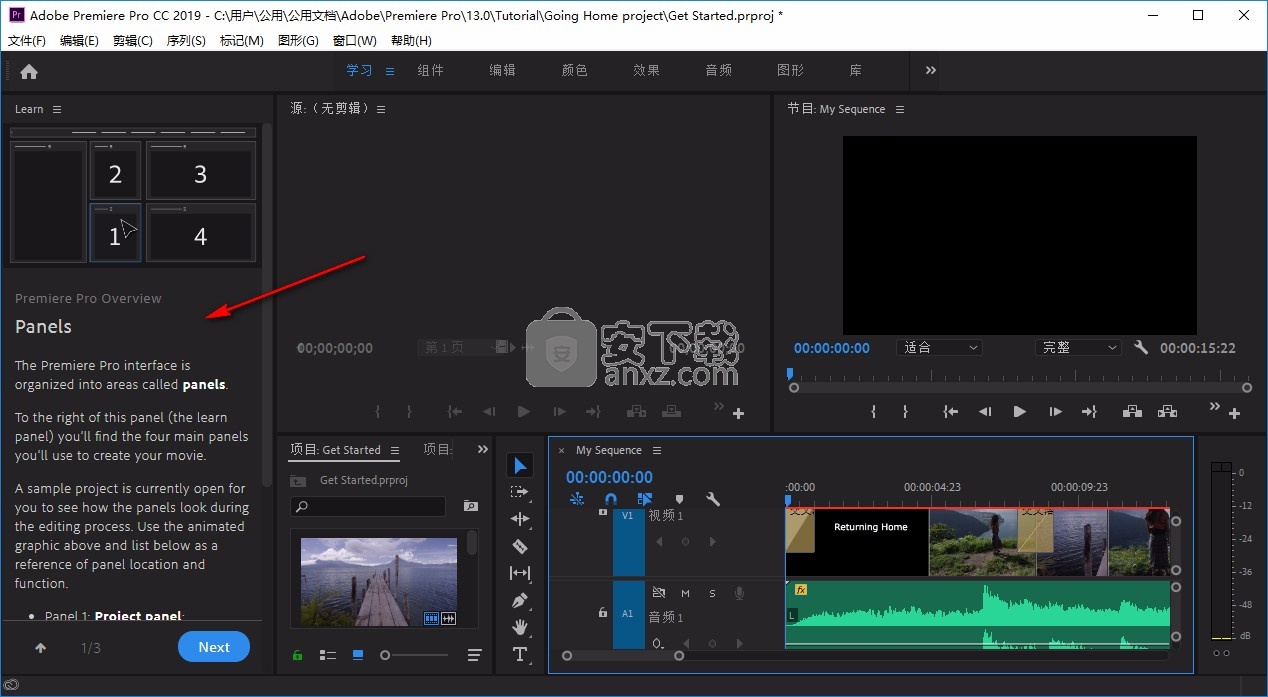Open the 序列(S) menu

(x=186, y=41)
